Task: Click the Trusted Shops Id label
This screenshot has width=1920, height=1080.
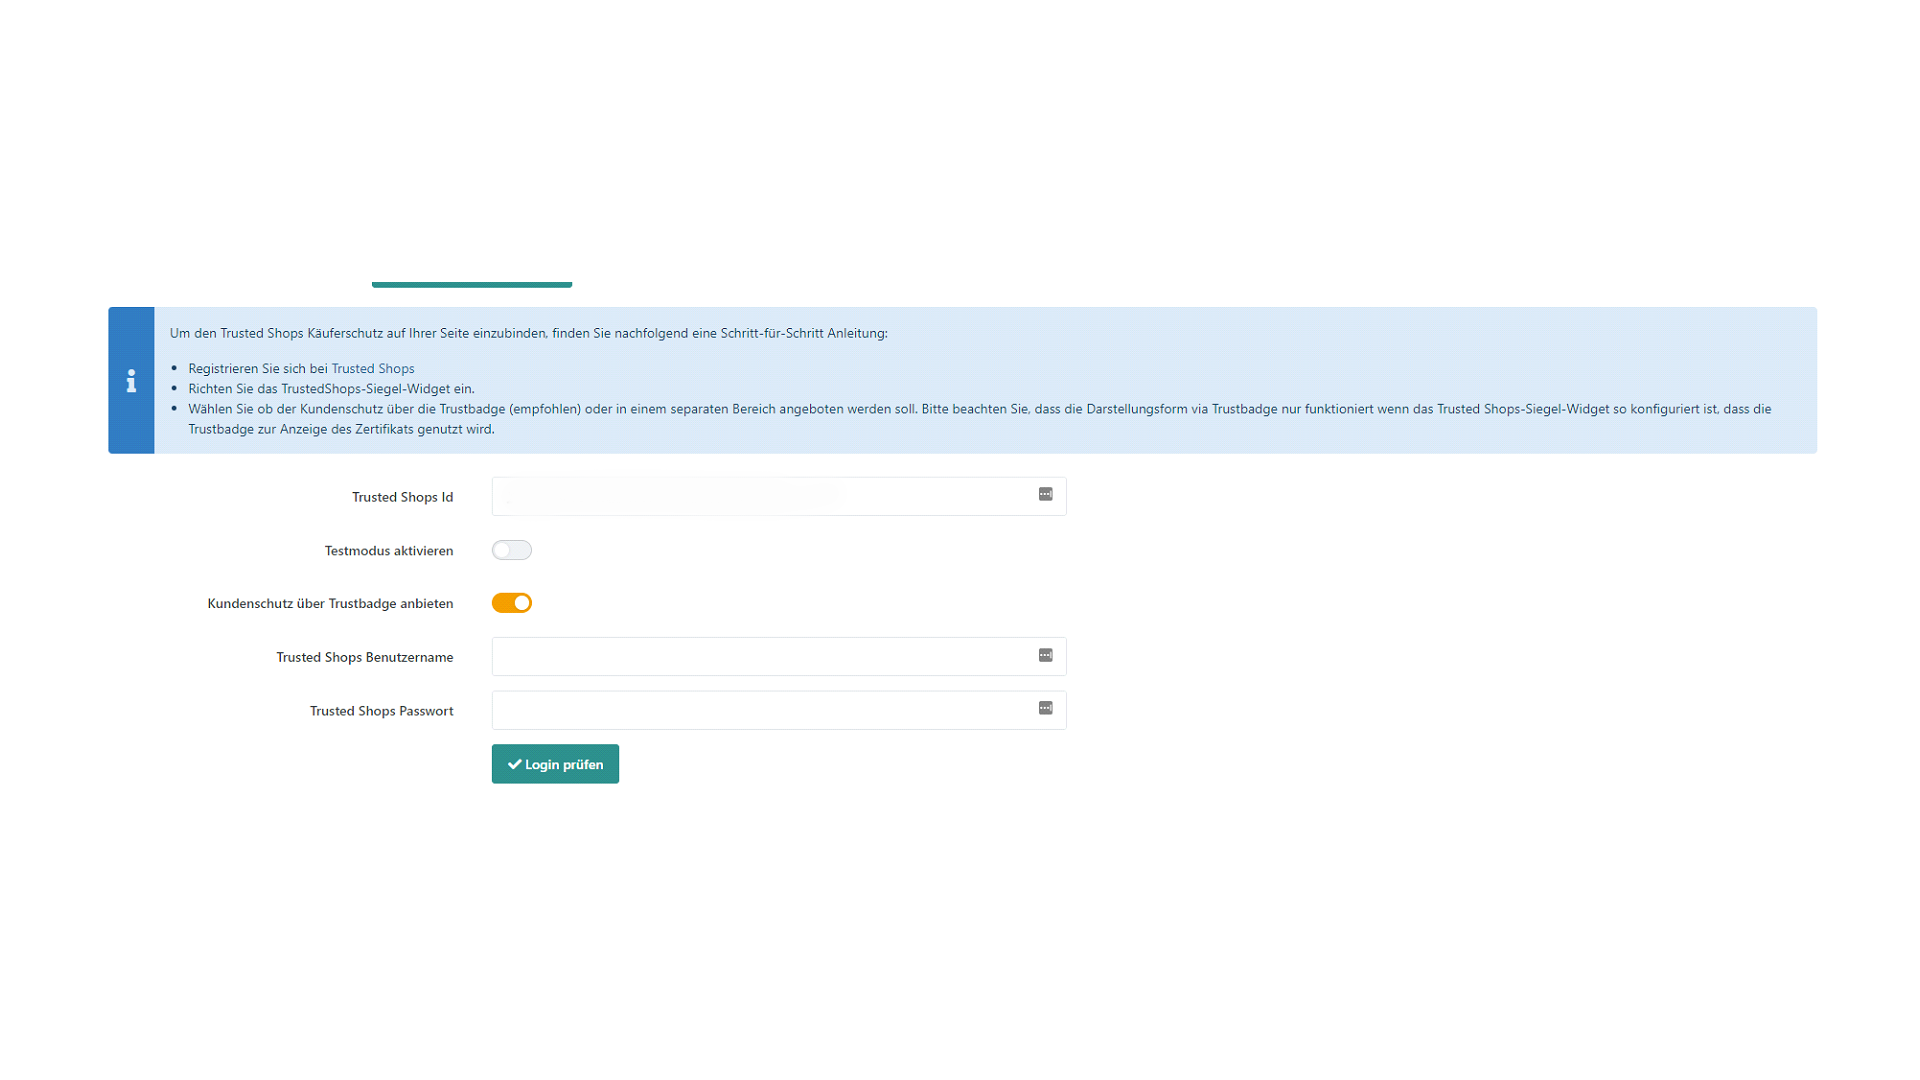Action: click(x=402, y=497)
